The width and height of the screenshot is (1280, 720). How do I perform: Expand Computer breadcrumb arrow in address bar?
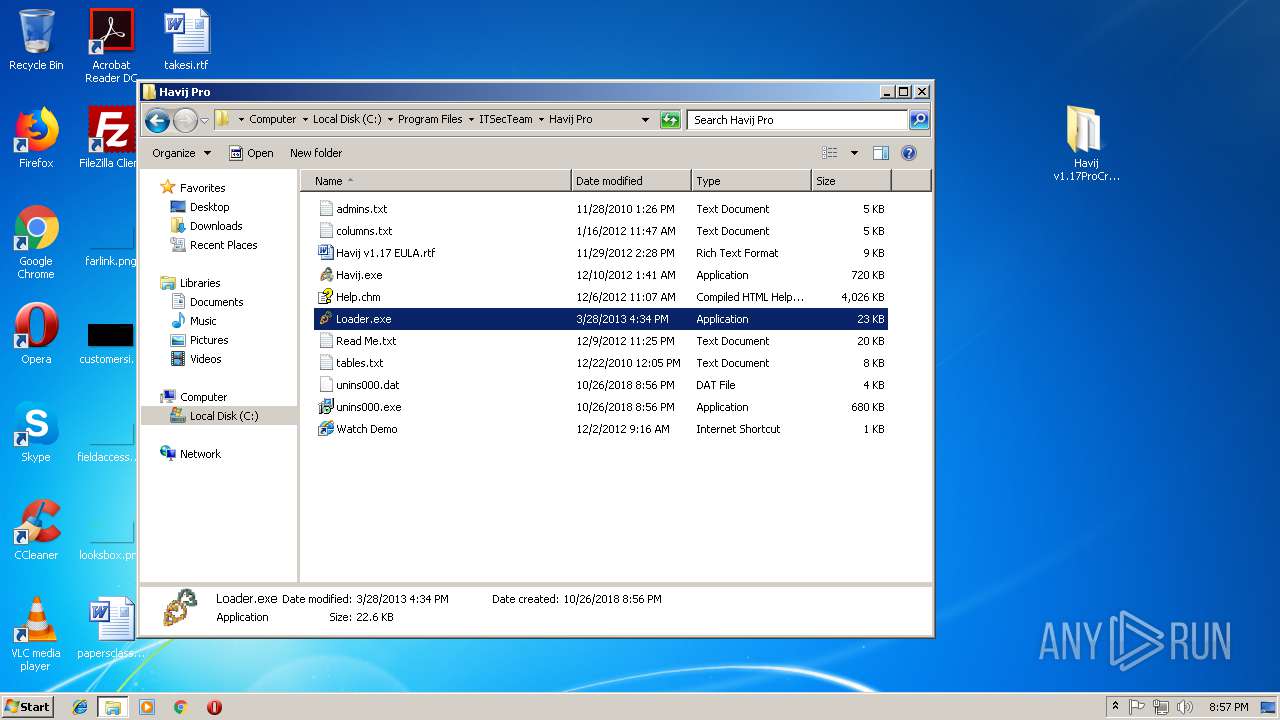(304, 119)
